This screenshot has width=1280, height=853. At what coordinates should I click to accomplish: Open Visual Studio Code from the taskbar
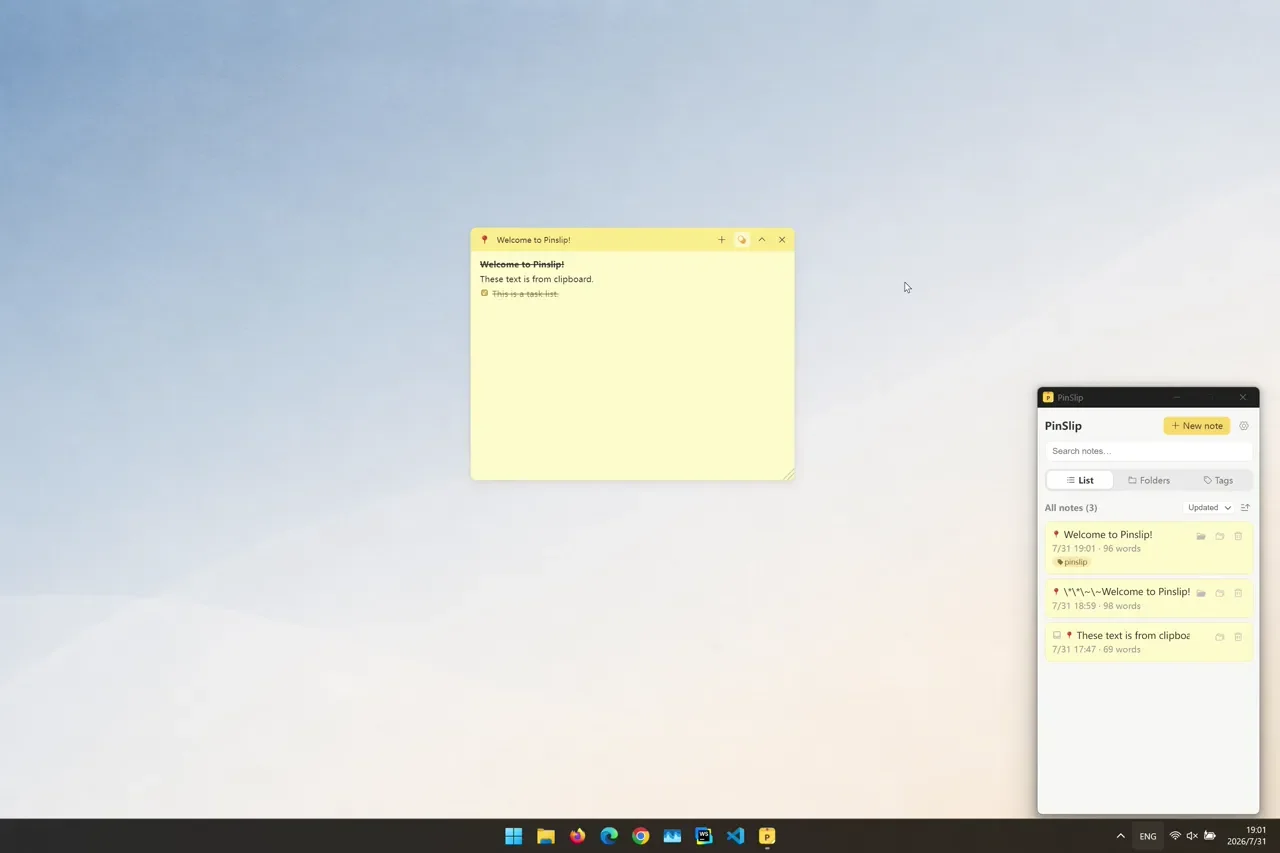736,836
